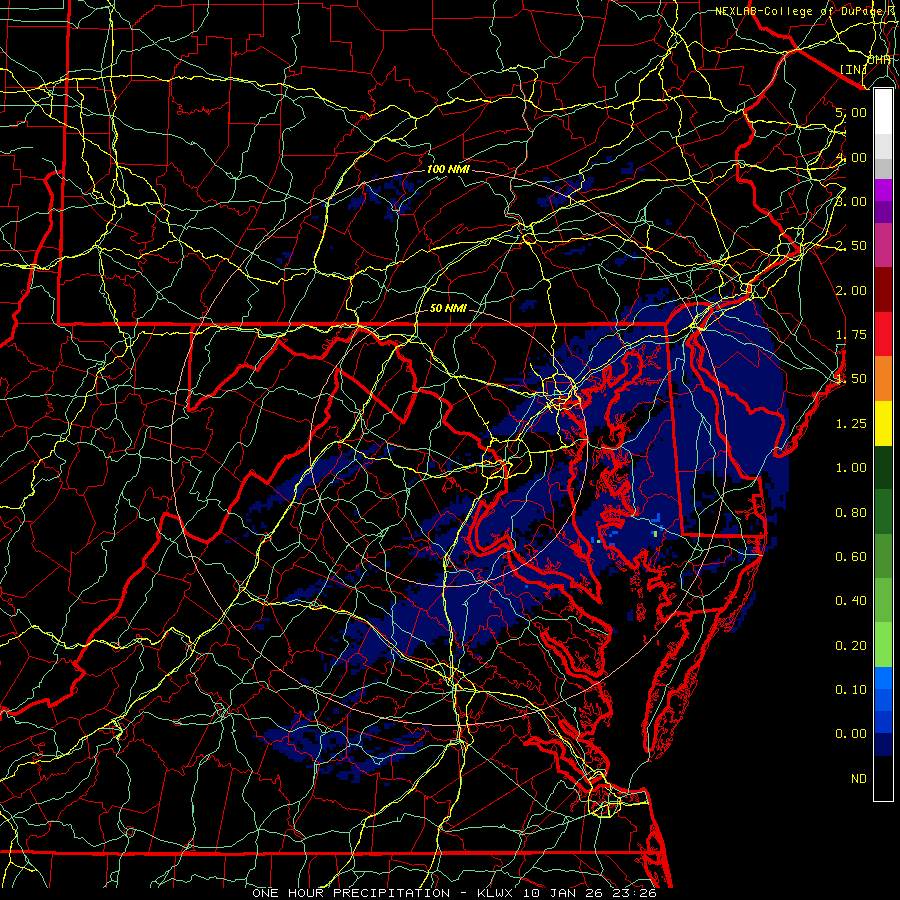
Task: Click the 2.50 legend value
Action: click(851, 246)
